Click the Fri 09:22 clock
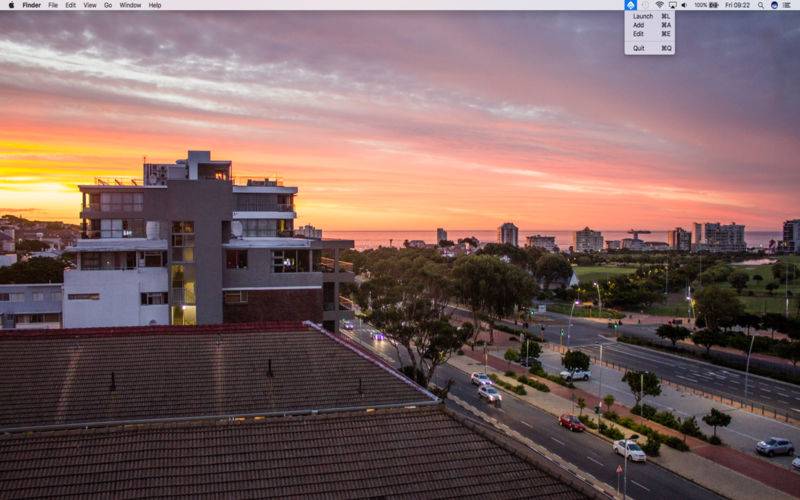 (x=737, y=5)
